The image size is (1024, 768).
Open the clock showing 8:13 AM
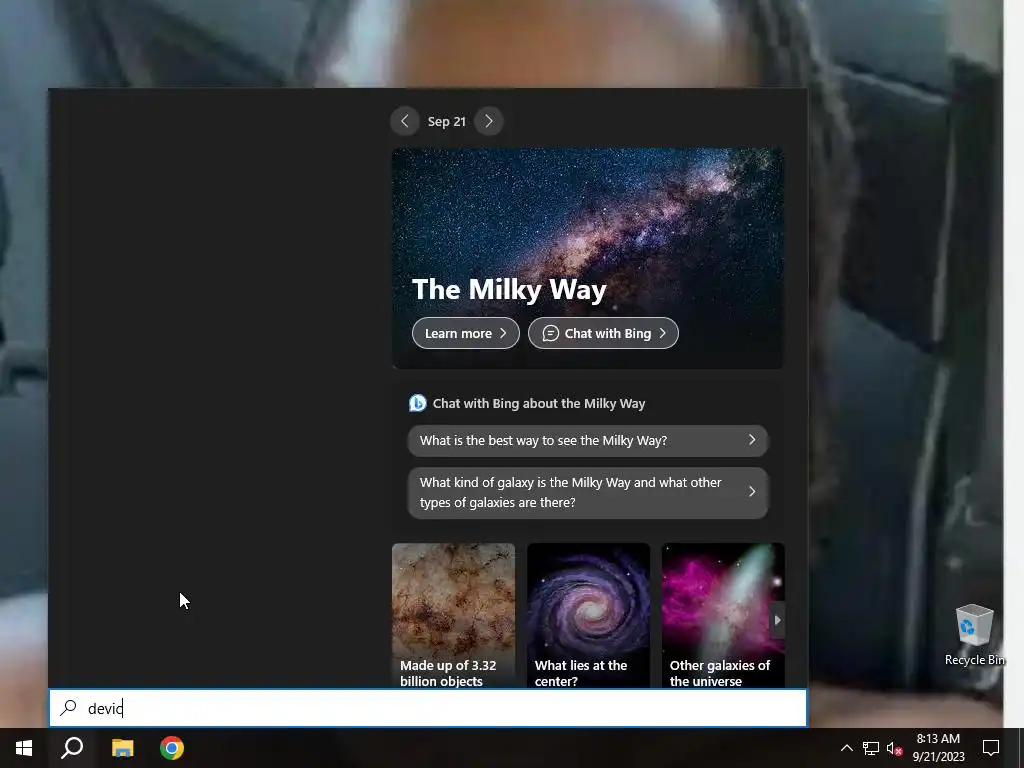click(x=938, y=748)
